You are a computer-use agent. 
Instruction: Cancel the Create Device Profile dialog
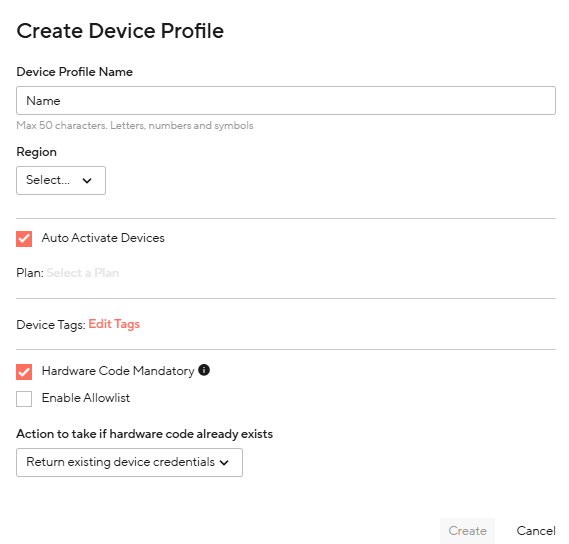point(536,531)
